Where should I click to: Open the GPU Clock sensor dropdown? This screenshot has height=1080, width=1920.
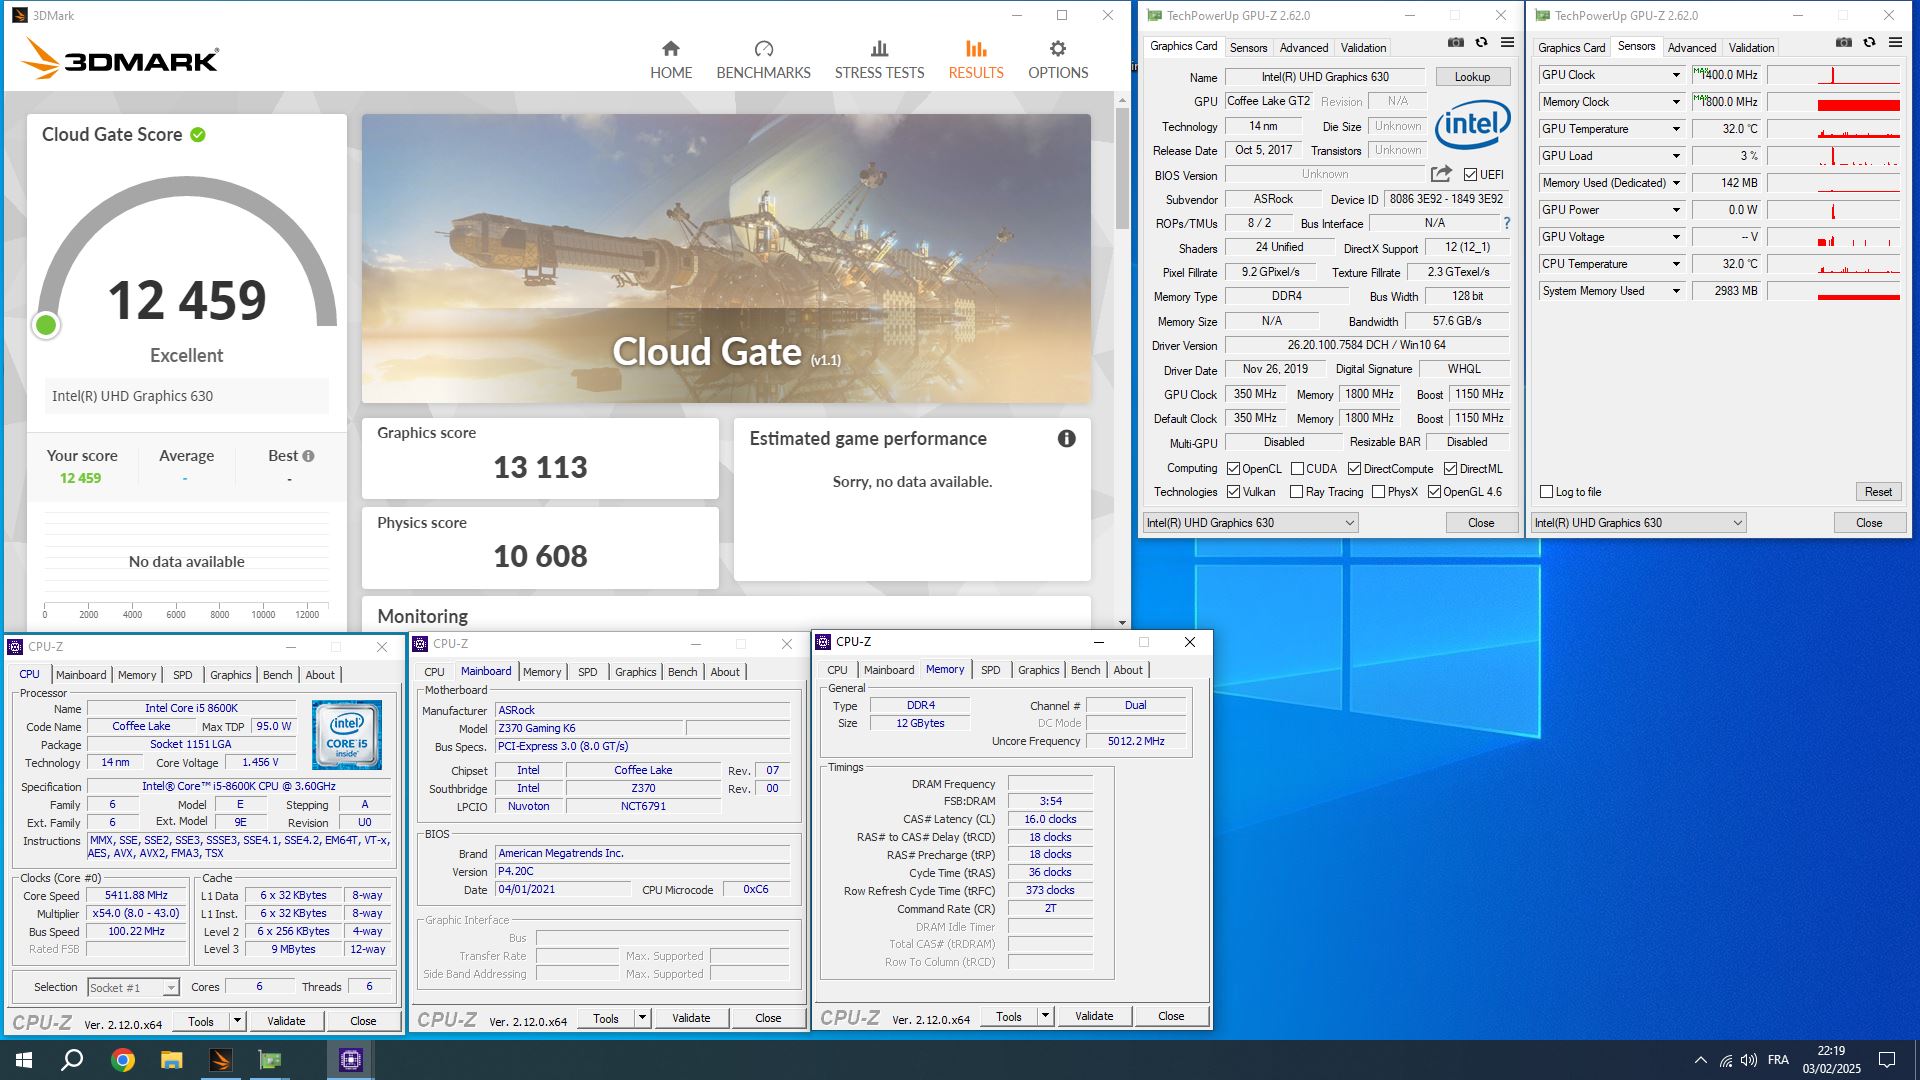pyautogui.click(x=1676, y=75)
